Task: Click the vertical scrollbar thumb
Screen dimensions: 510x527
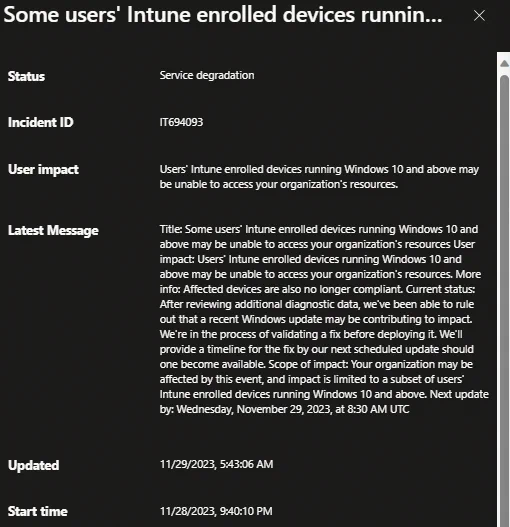Action: [504, 301]
